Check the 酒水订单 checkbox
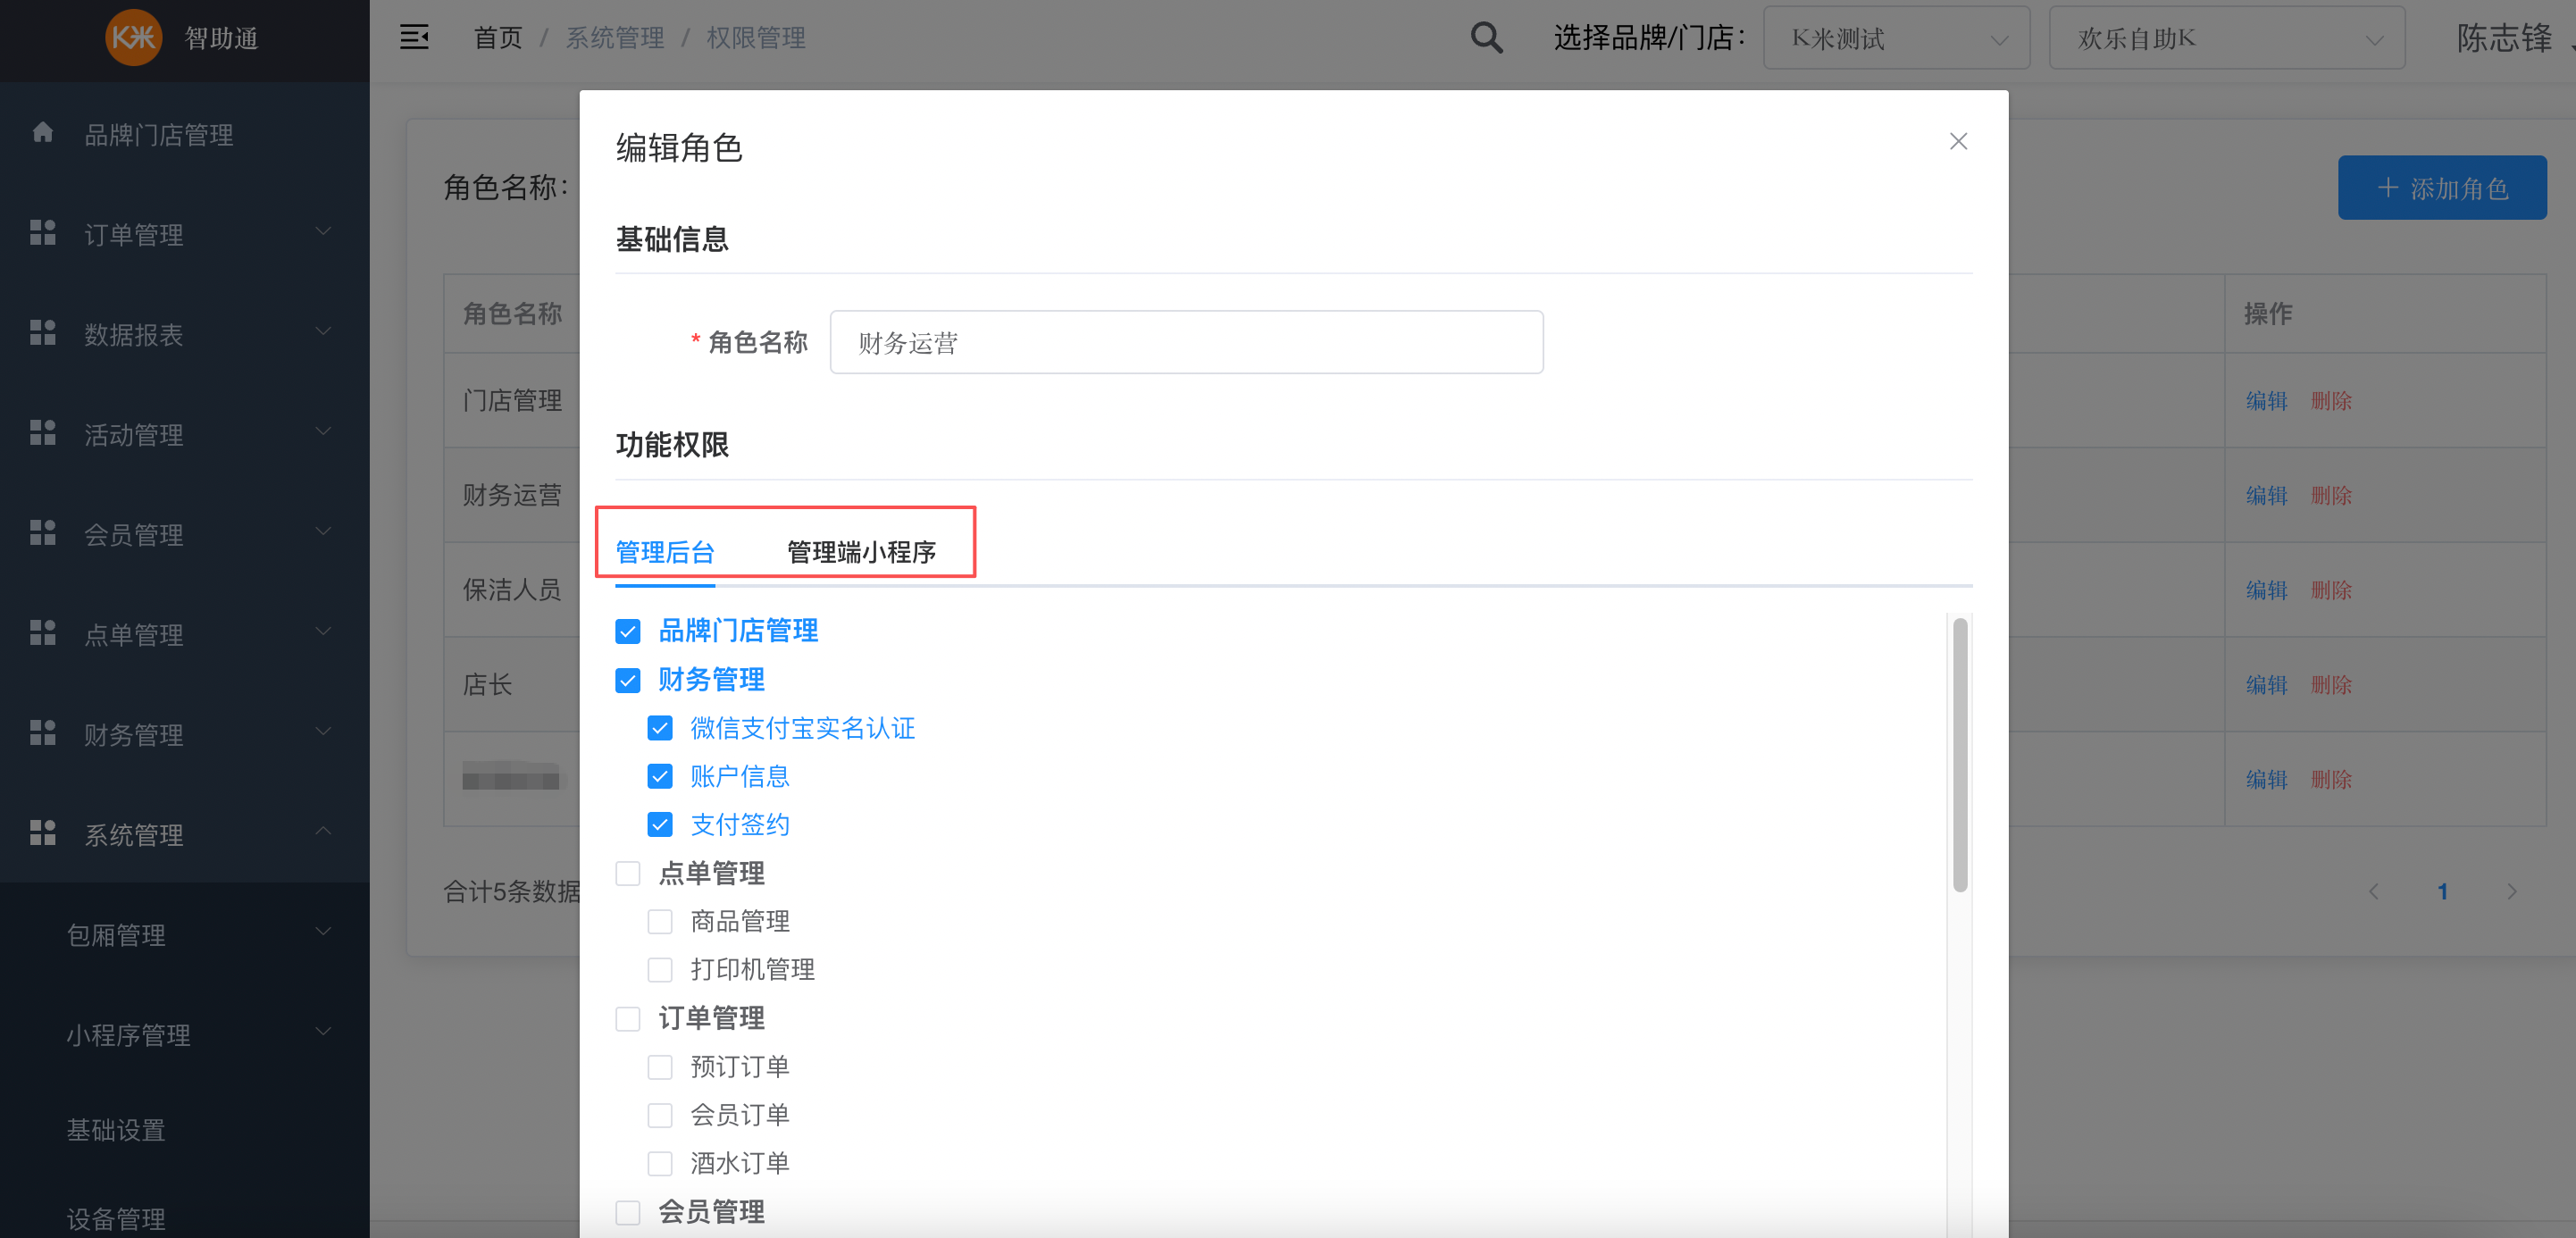Screen dimensions: 2576x1238 [x=659, y=1164]
